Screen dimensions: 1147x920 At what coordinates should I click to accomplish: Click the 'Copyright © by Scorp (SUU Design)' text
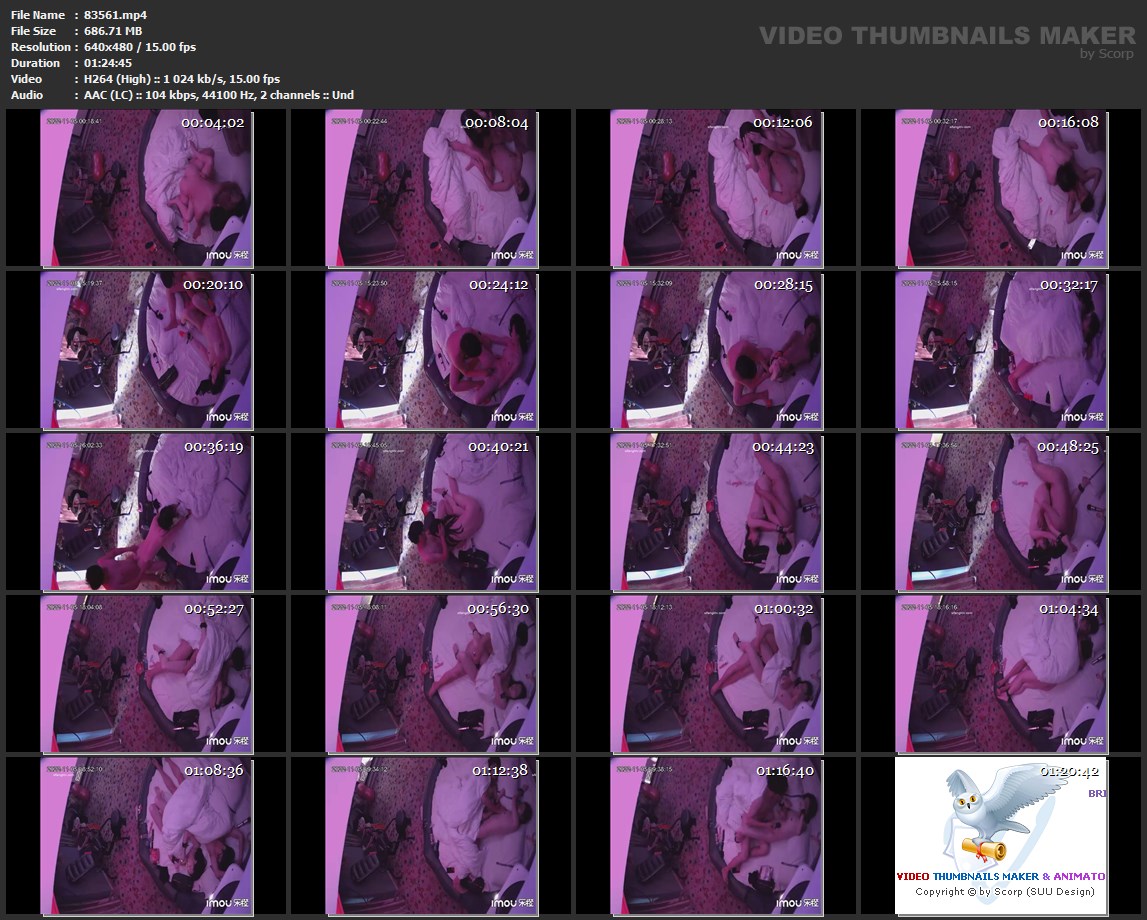click(x=1005, y=891)
